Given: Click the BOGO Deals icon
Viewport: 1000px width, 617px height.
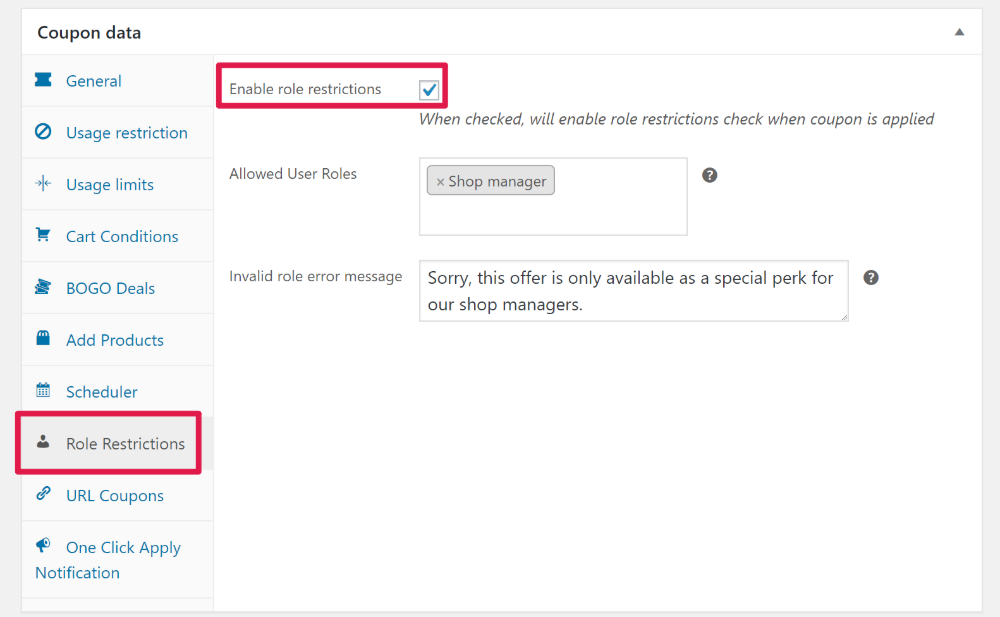Looking at the screenshot, I should (x=43, y=286).
